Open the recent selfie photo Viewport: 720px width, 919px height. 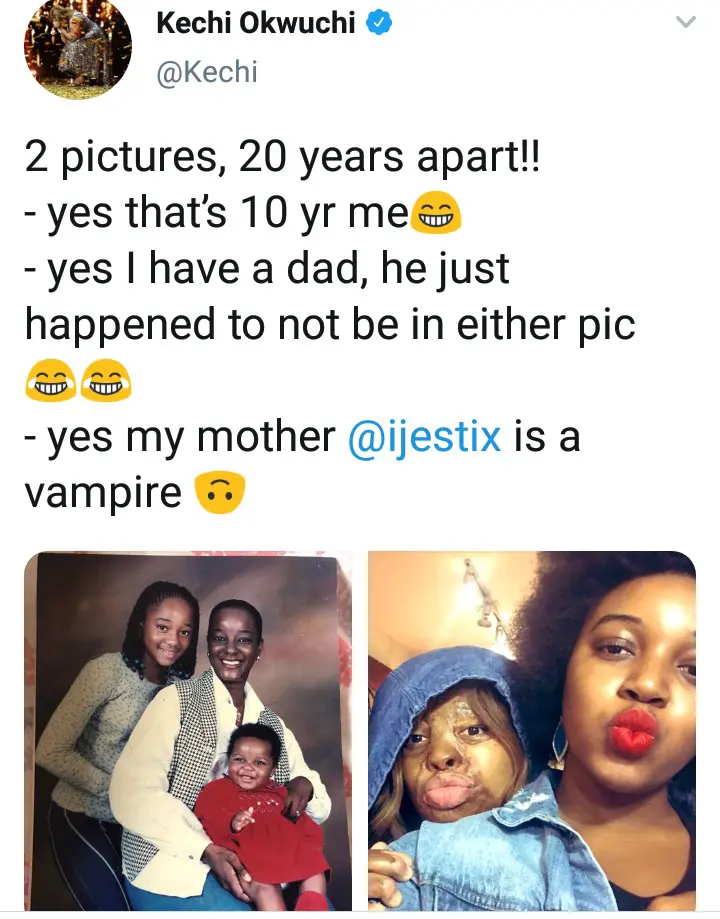coord(532,731)
